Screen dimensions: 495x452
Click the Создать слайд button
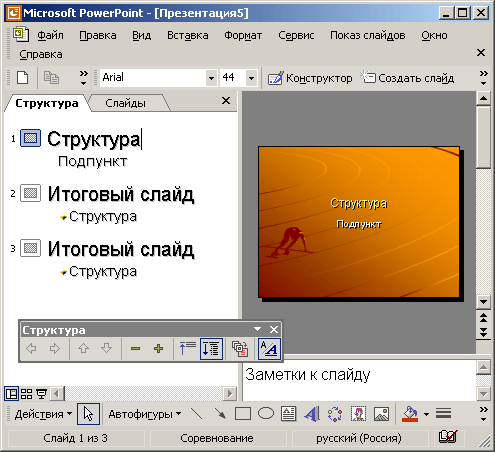(408, 78)
